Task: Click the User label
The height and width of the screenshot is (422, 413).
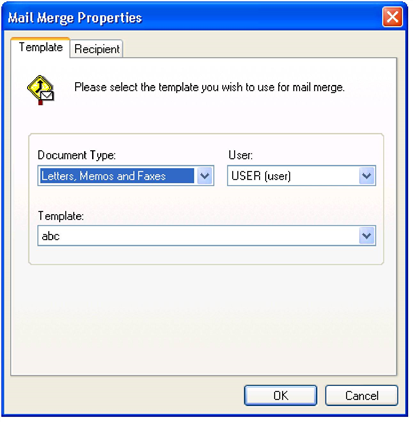Action: [x=240, y=155]
